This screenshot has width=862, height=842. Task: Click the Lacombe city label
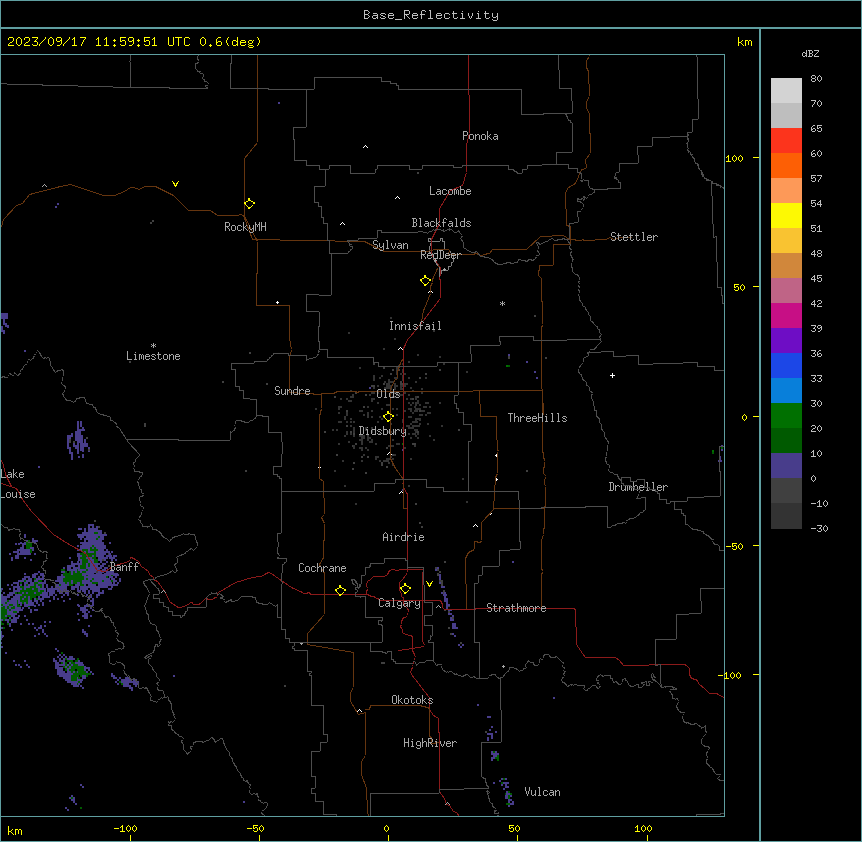point(450,191)
